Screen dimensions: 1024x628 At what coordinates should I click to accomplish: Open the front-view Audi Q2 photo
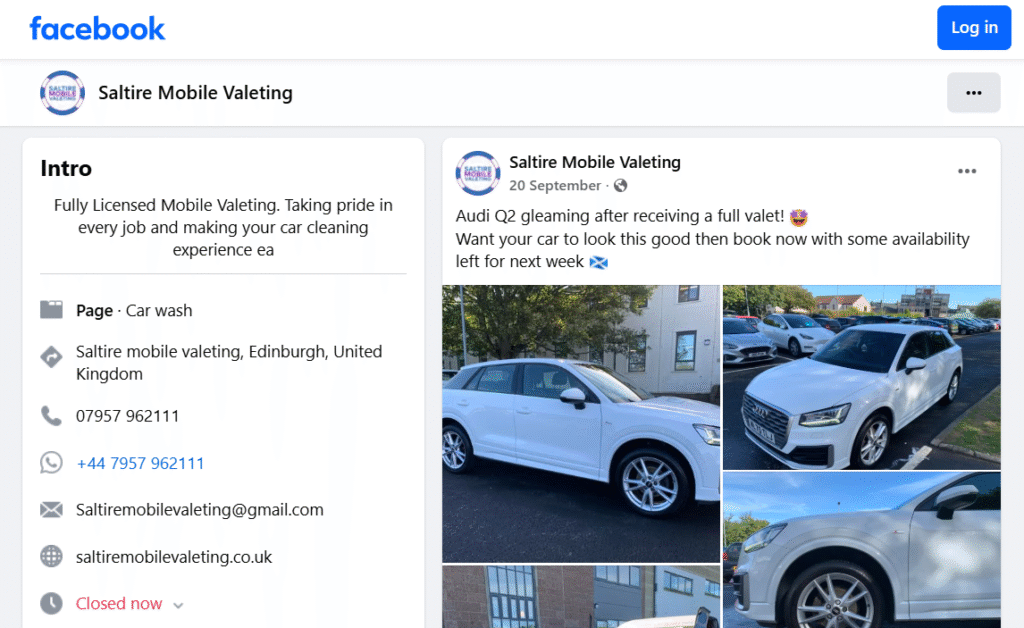(861, 377)
